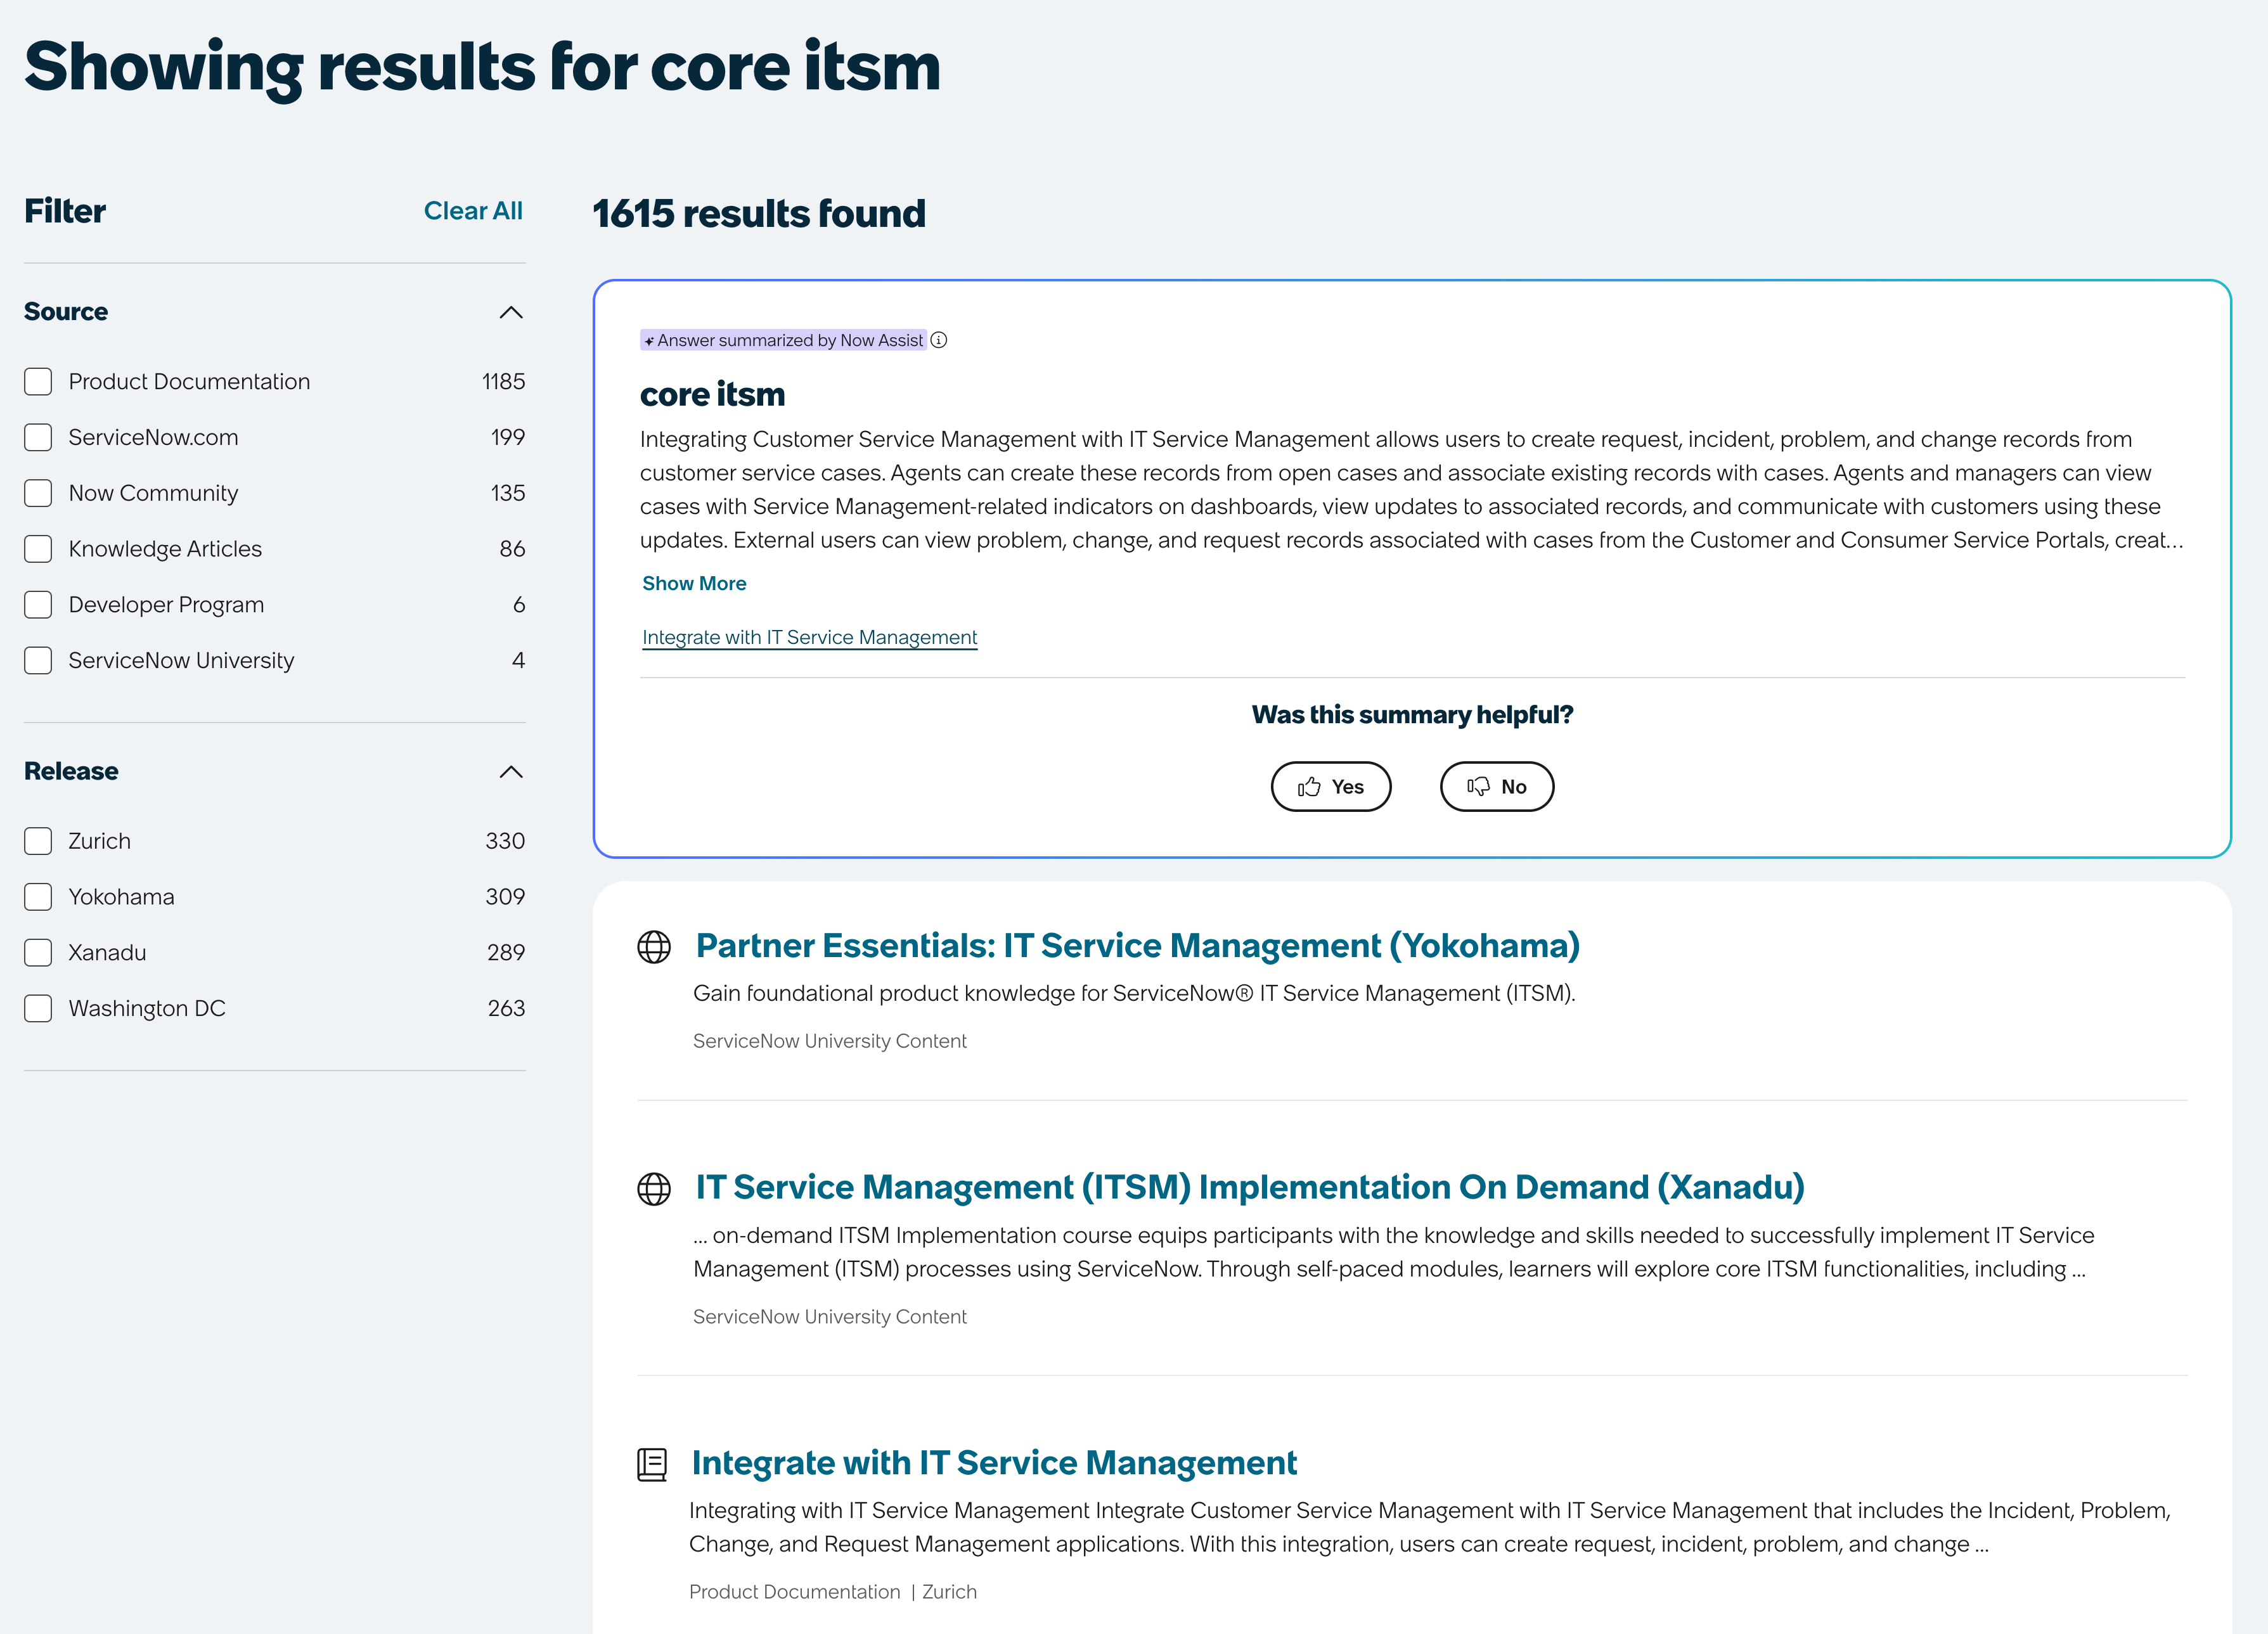2268x1634 pixels.
Task: Check the ServiceNow University filter
Action: tap(38, 660)
